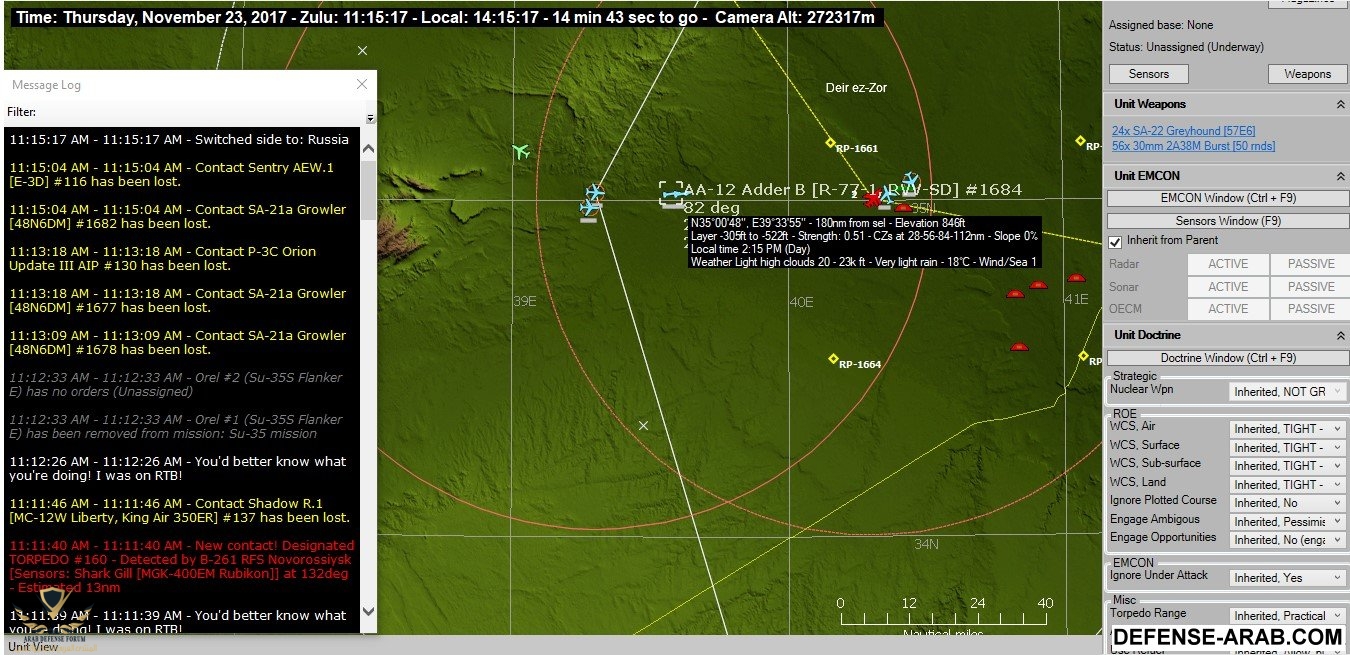Close the Message Log window
The height and width of the screenshot is (655, 1350).
click(x=362, y=85)
